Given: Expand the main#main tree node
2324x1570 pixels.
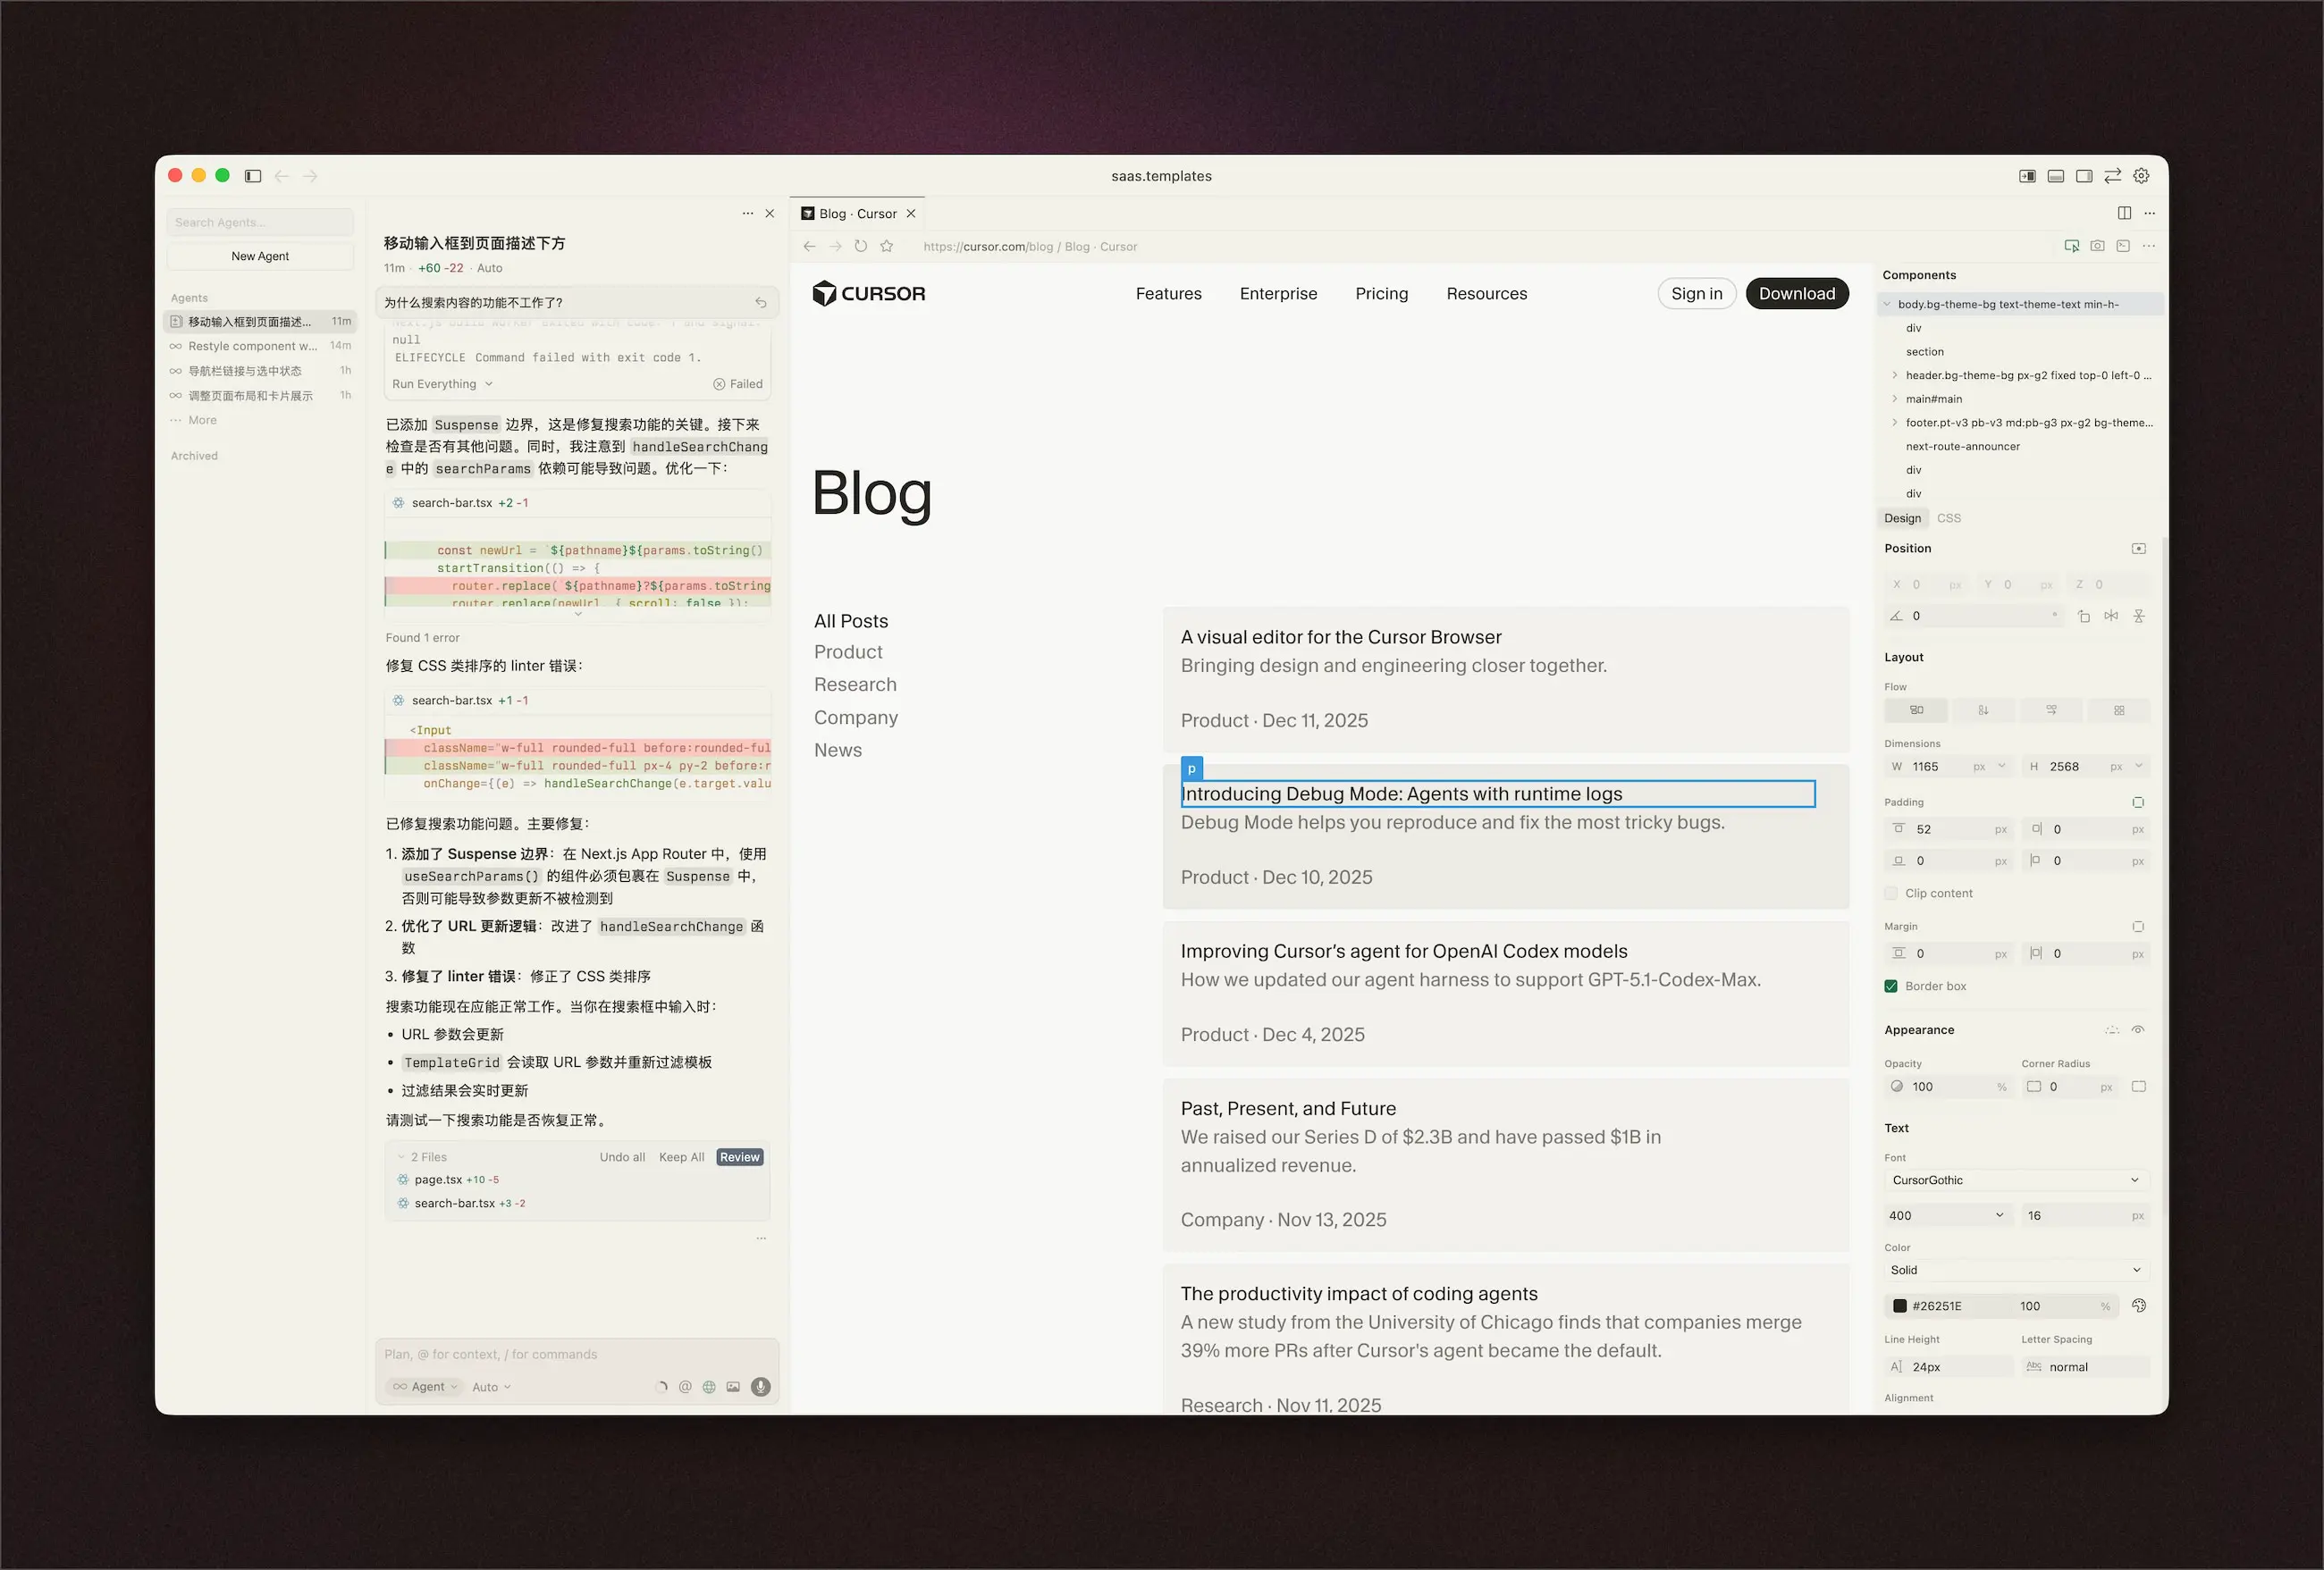Looking at the screenshot, I should click(x=1894, y=399).
